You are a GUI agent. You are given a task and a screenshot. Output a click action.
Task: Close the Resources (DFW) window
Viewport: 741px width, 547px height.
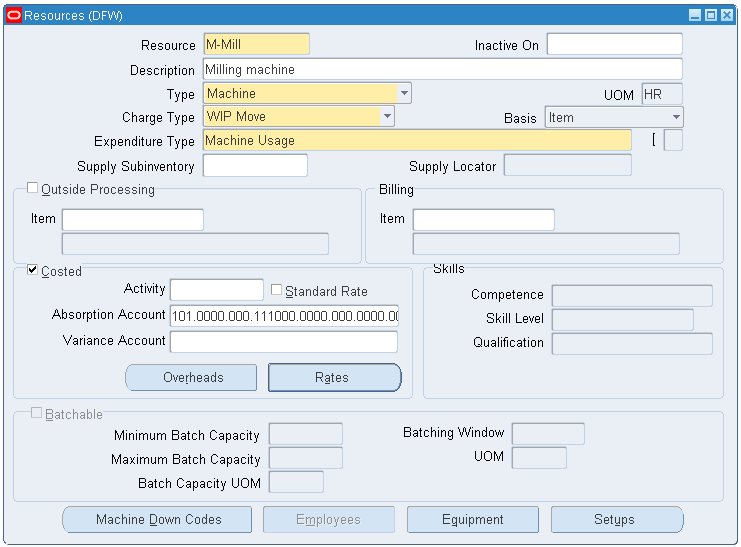(x=727, y=16)
